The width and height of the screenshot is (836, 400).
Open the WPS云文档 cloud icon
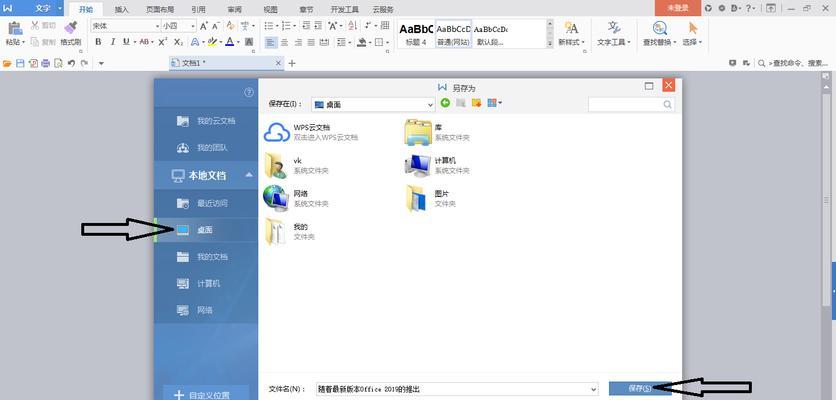click(275, 132)
